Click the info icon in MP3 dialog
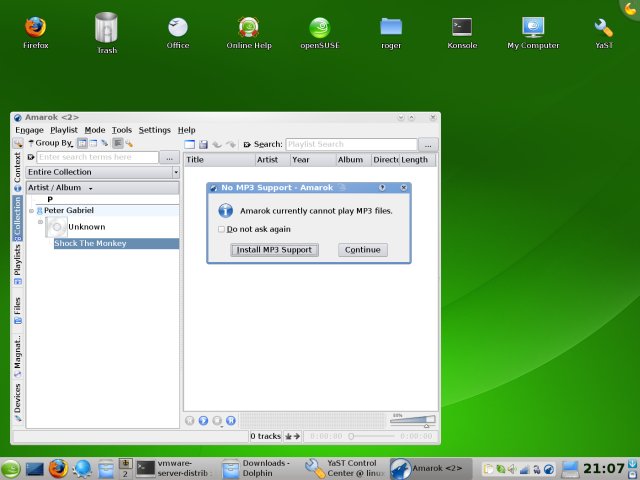The width and height of the screenshot is (640, 480). [225, 211]
